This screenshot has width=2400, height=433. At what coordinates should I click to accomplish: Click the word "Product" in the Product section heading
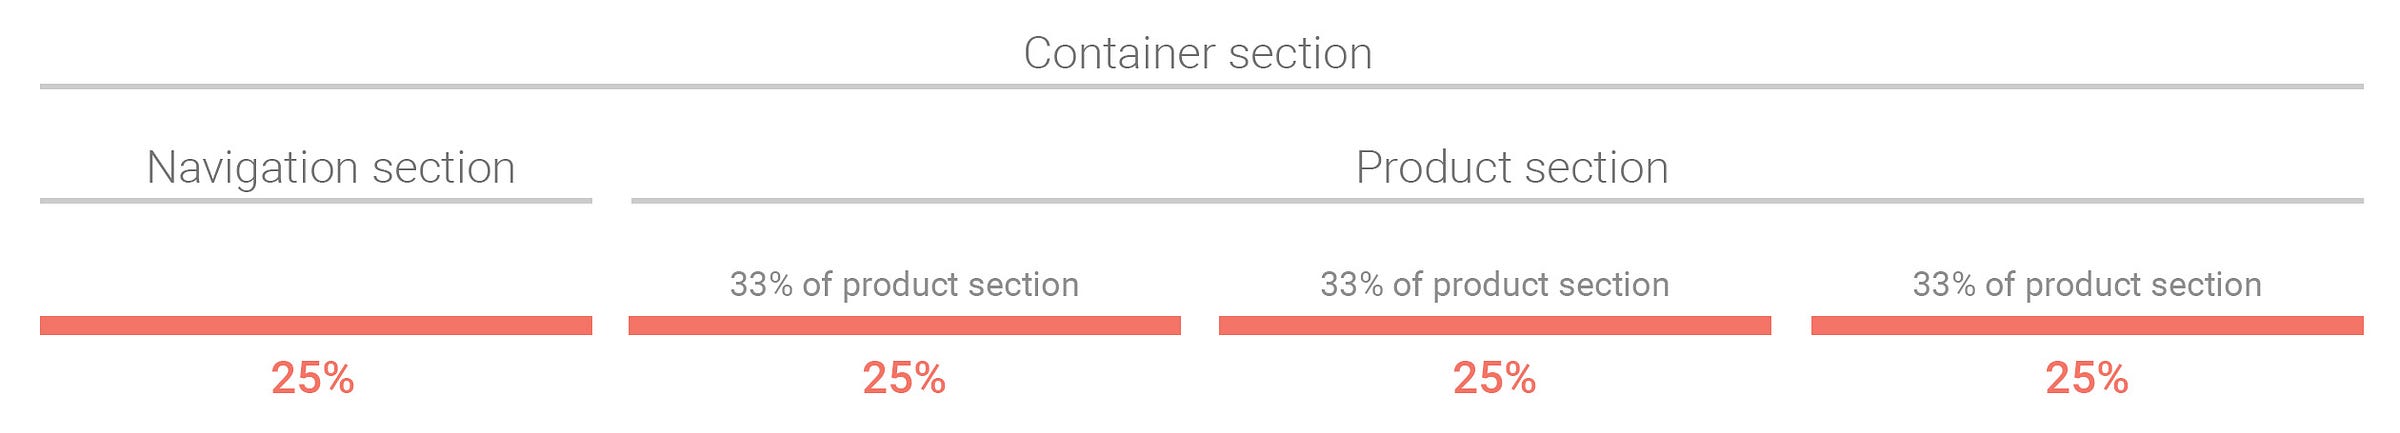coord(1433,167)
